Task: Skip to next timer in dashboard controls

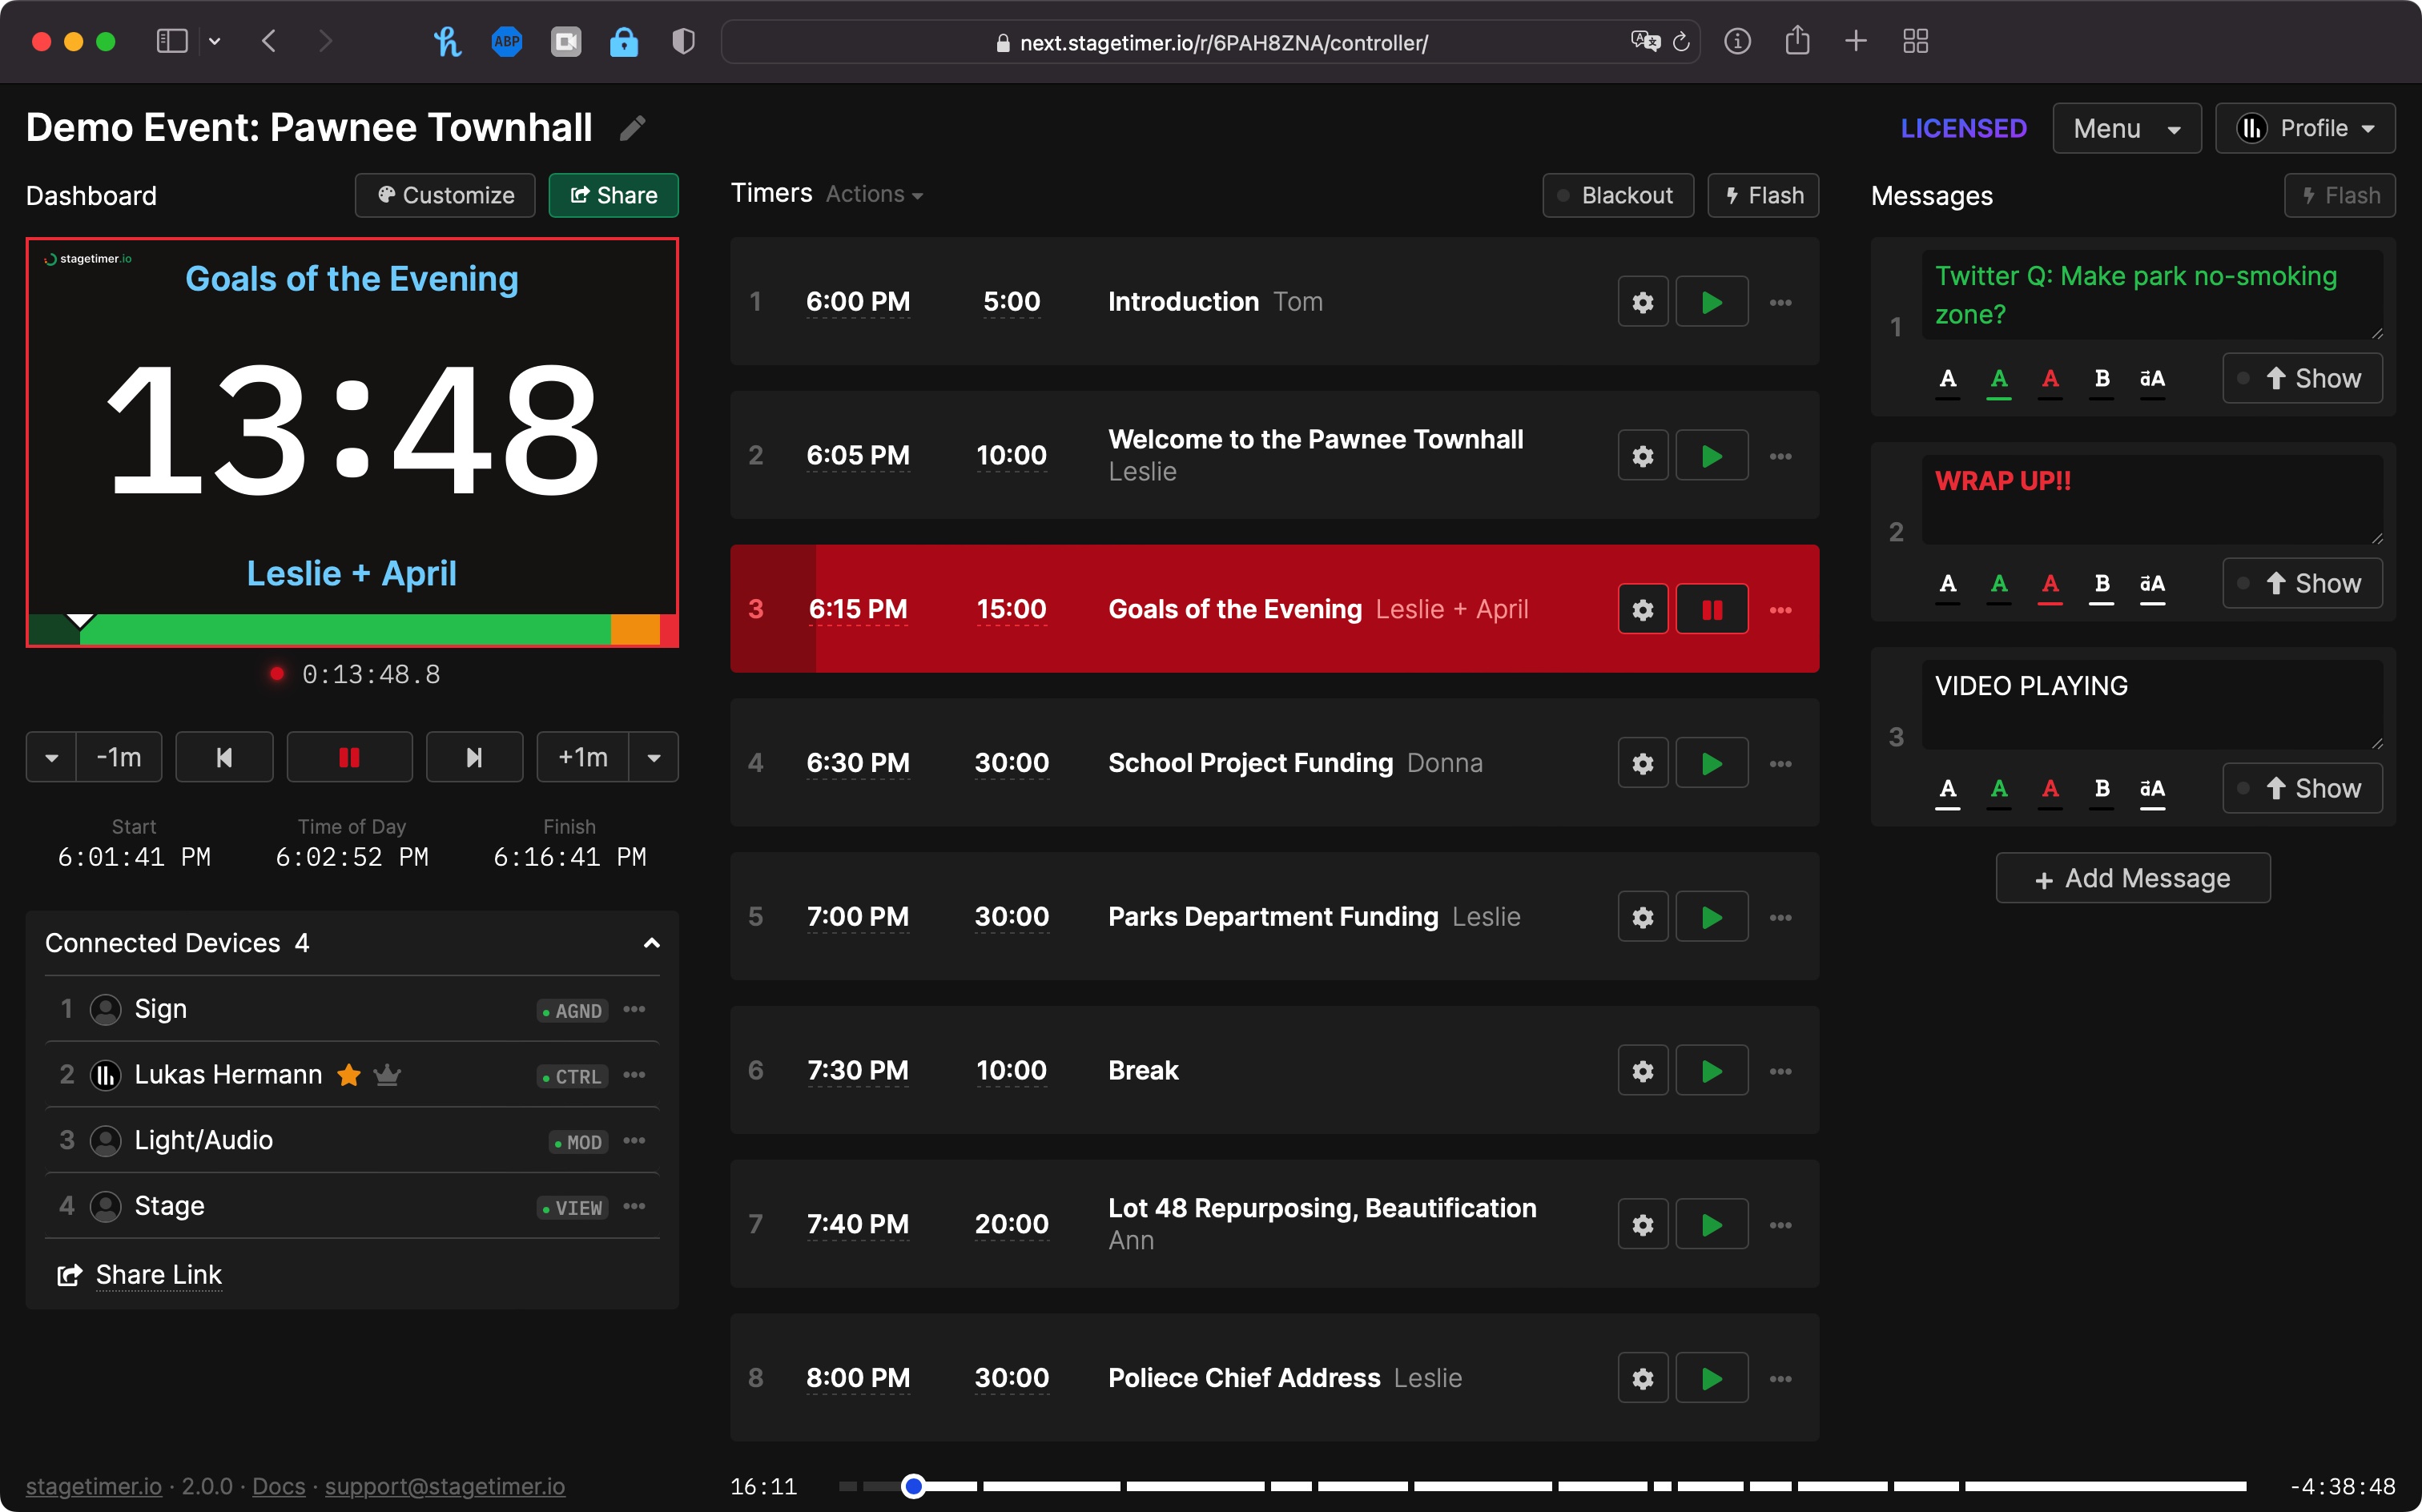Action: (x=474, y=757)
